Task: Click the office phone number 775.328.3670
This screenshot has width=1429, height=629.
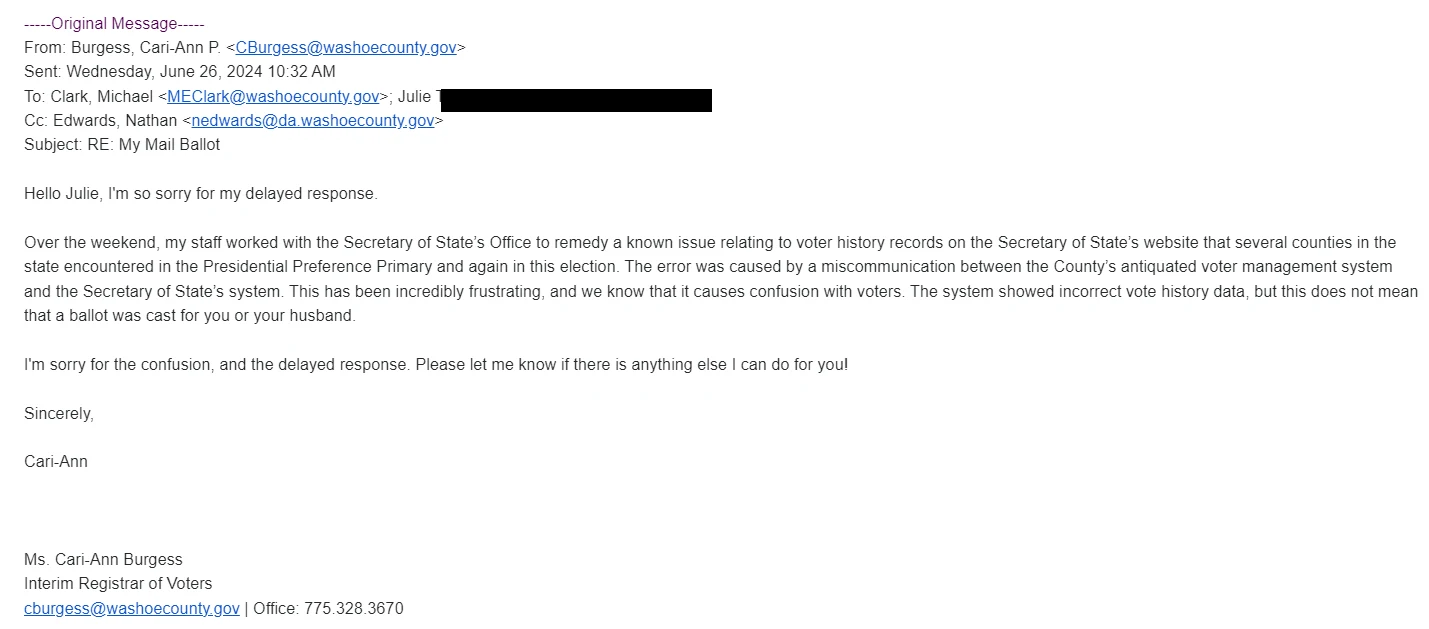Action: pyautogui.click(x=354, y=608)
